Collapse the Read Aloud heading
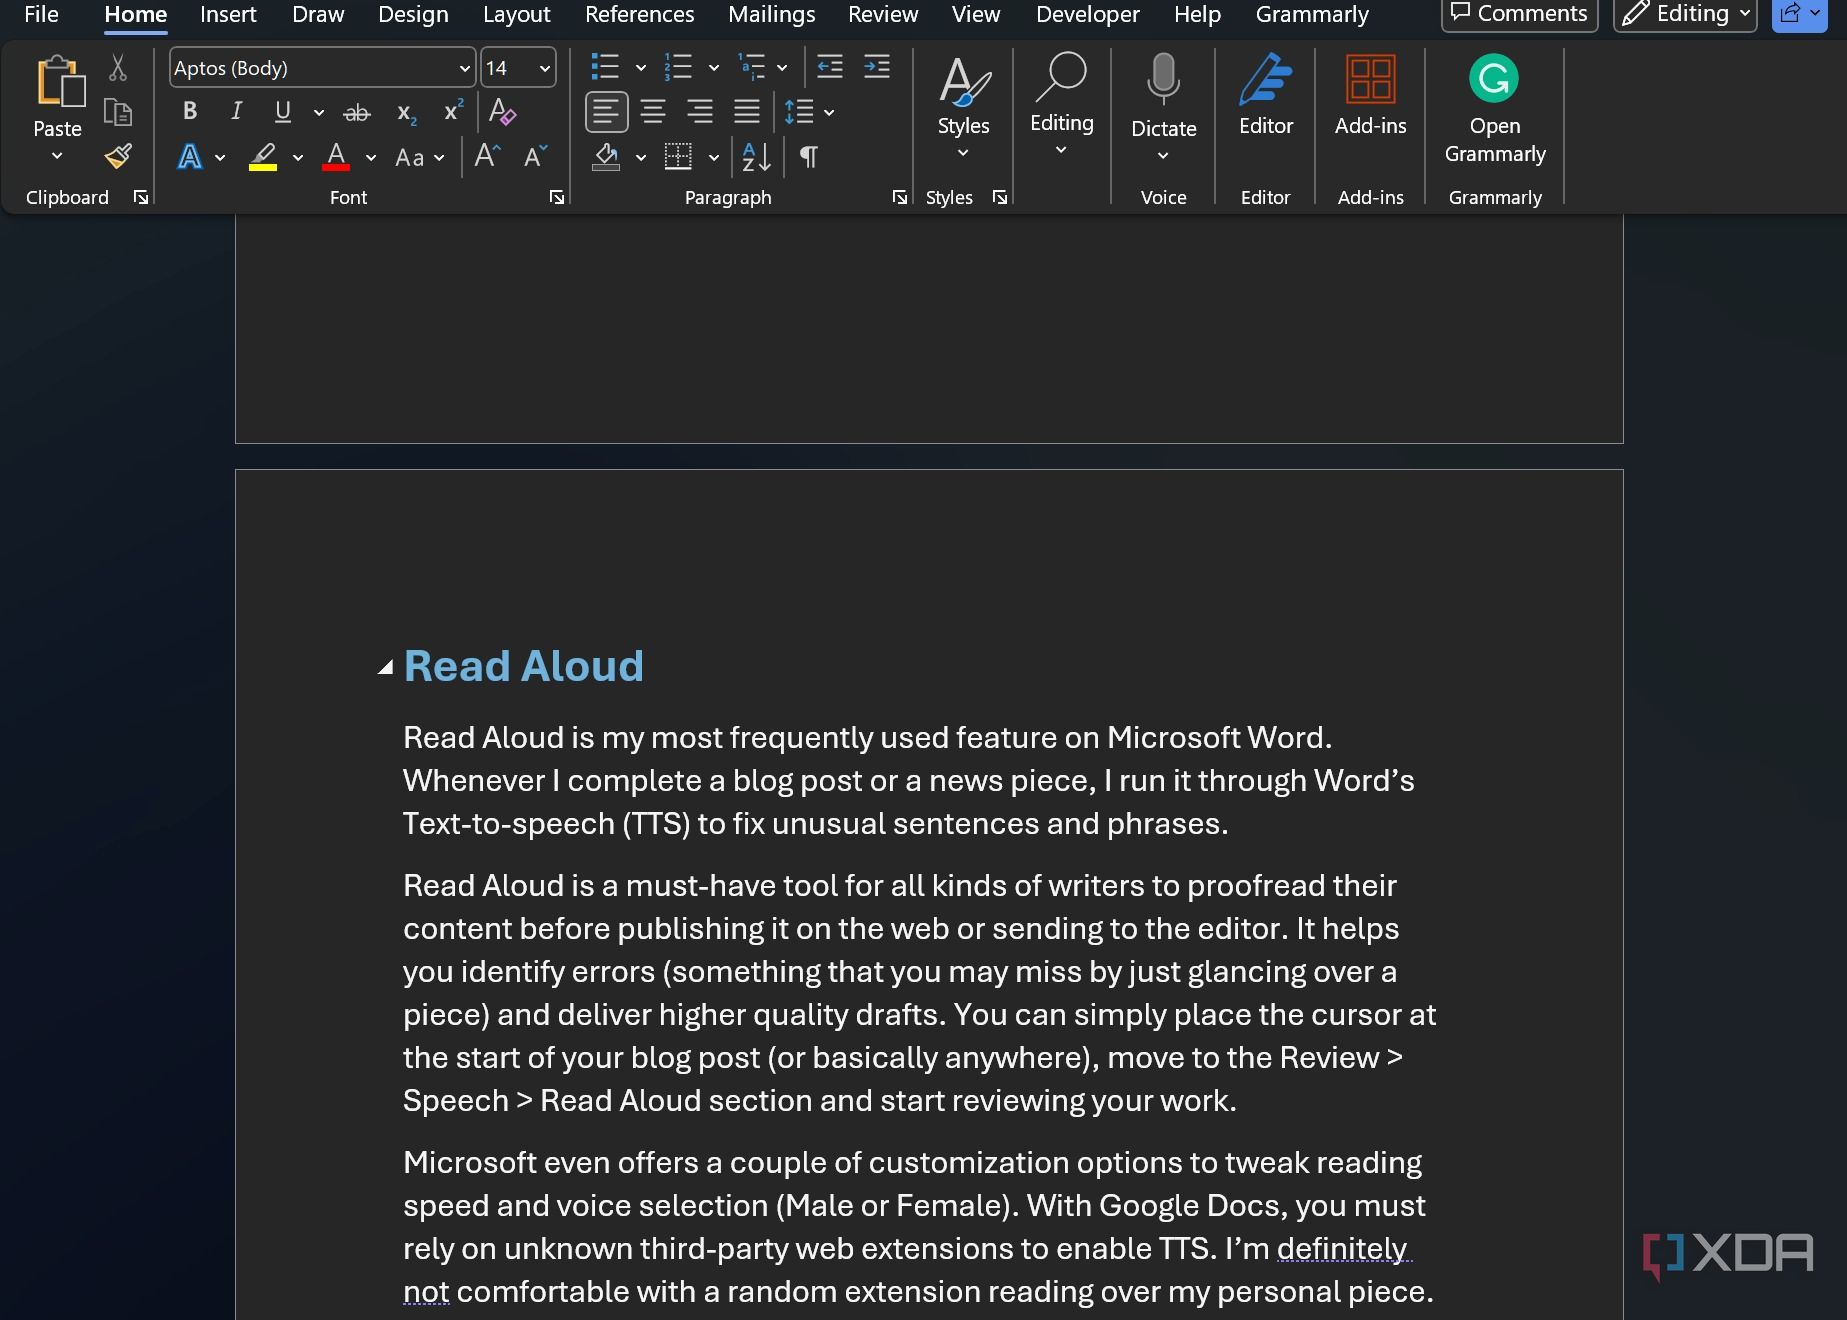 pyautogui.click(x=385, y=668)
